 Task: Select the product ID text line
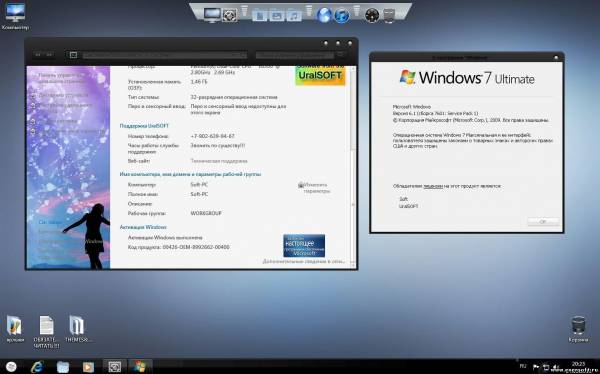click(x=179, y=247)
